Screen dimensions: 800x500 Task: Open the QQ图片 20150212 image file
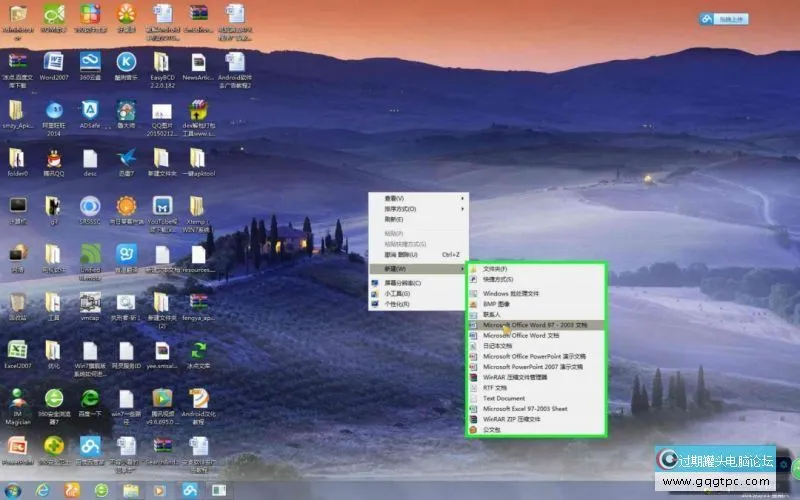tap(162, 119)
